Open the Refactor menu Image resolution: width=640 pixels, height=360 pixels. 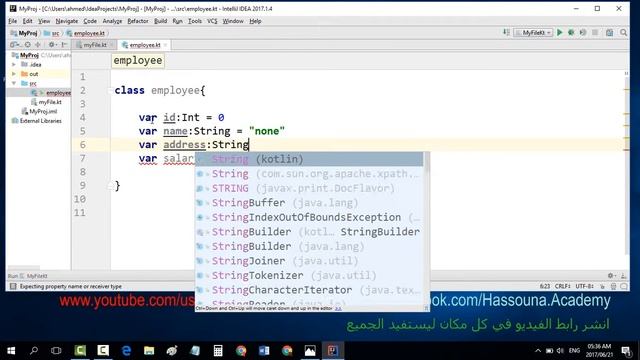pyautogui.click(x=138, y=21)
